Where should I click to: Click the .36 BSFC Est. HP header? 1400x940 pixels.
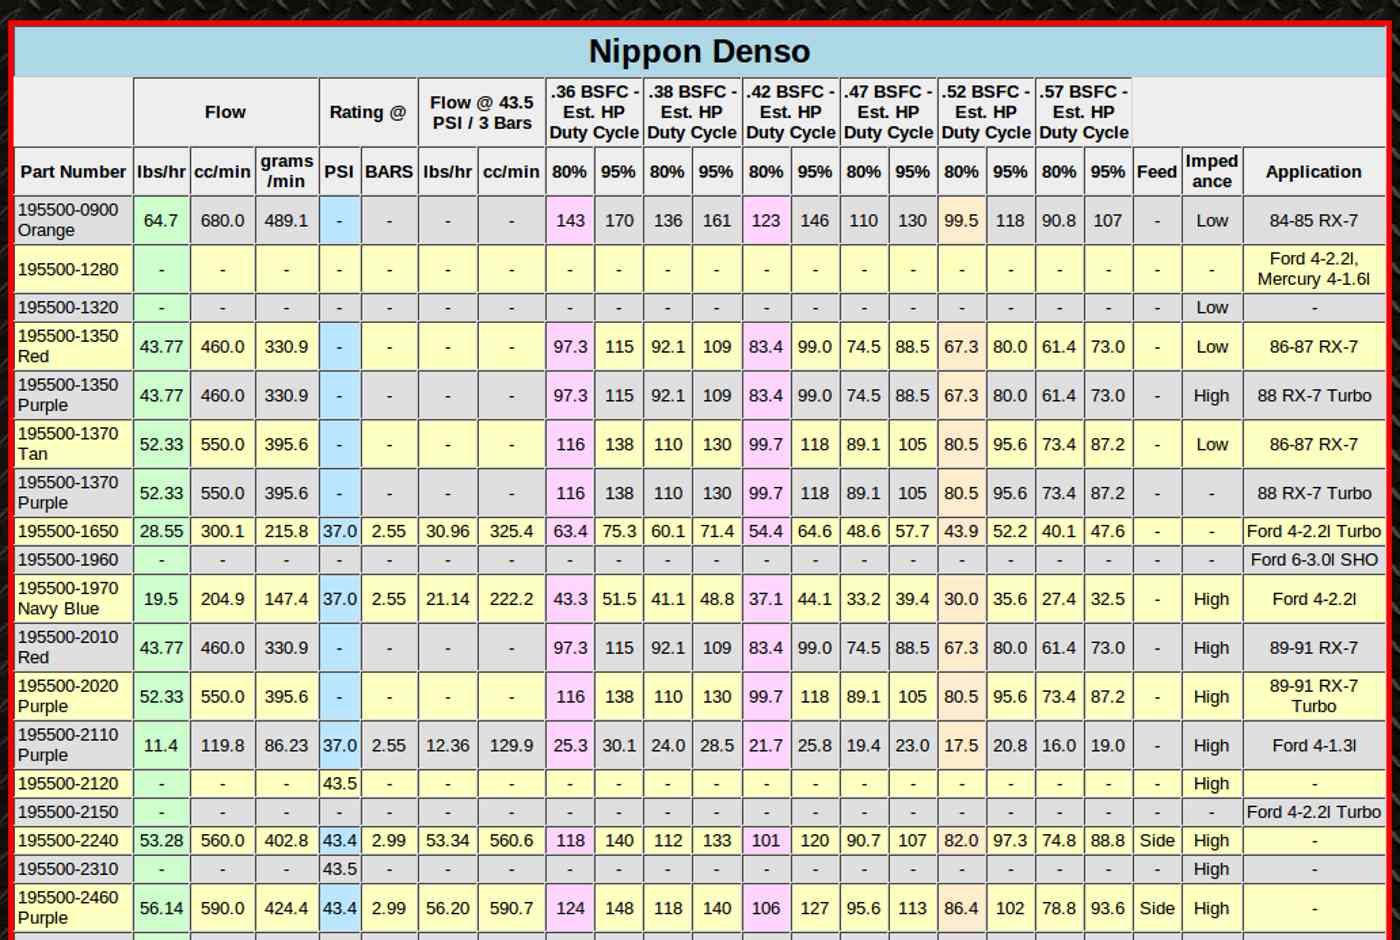click(594, 112)
